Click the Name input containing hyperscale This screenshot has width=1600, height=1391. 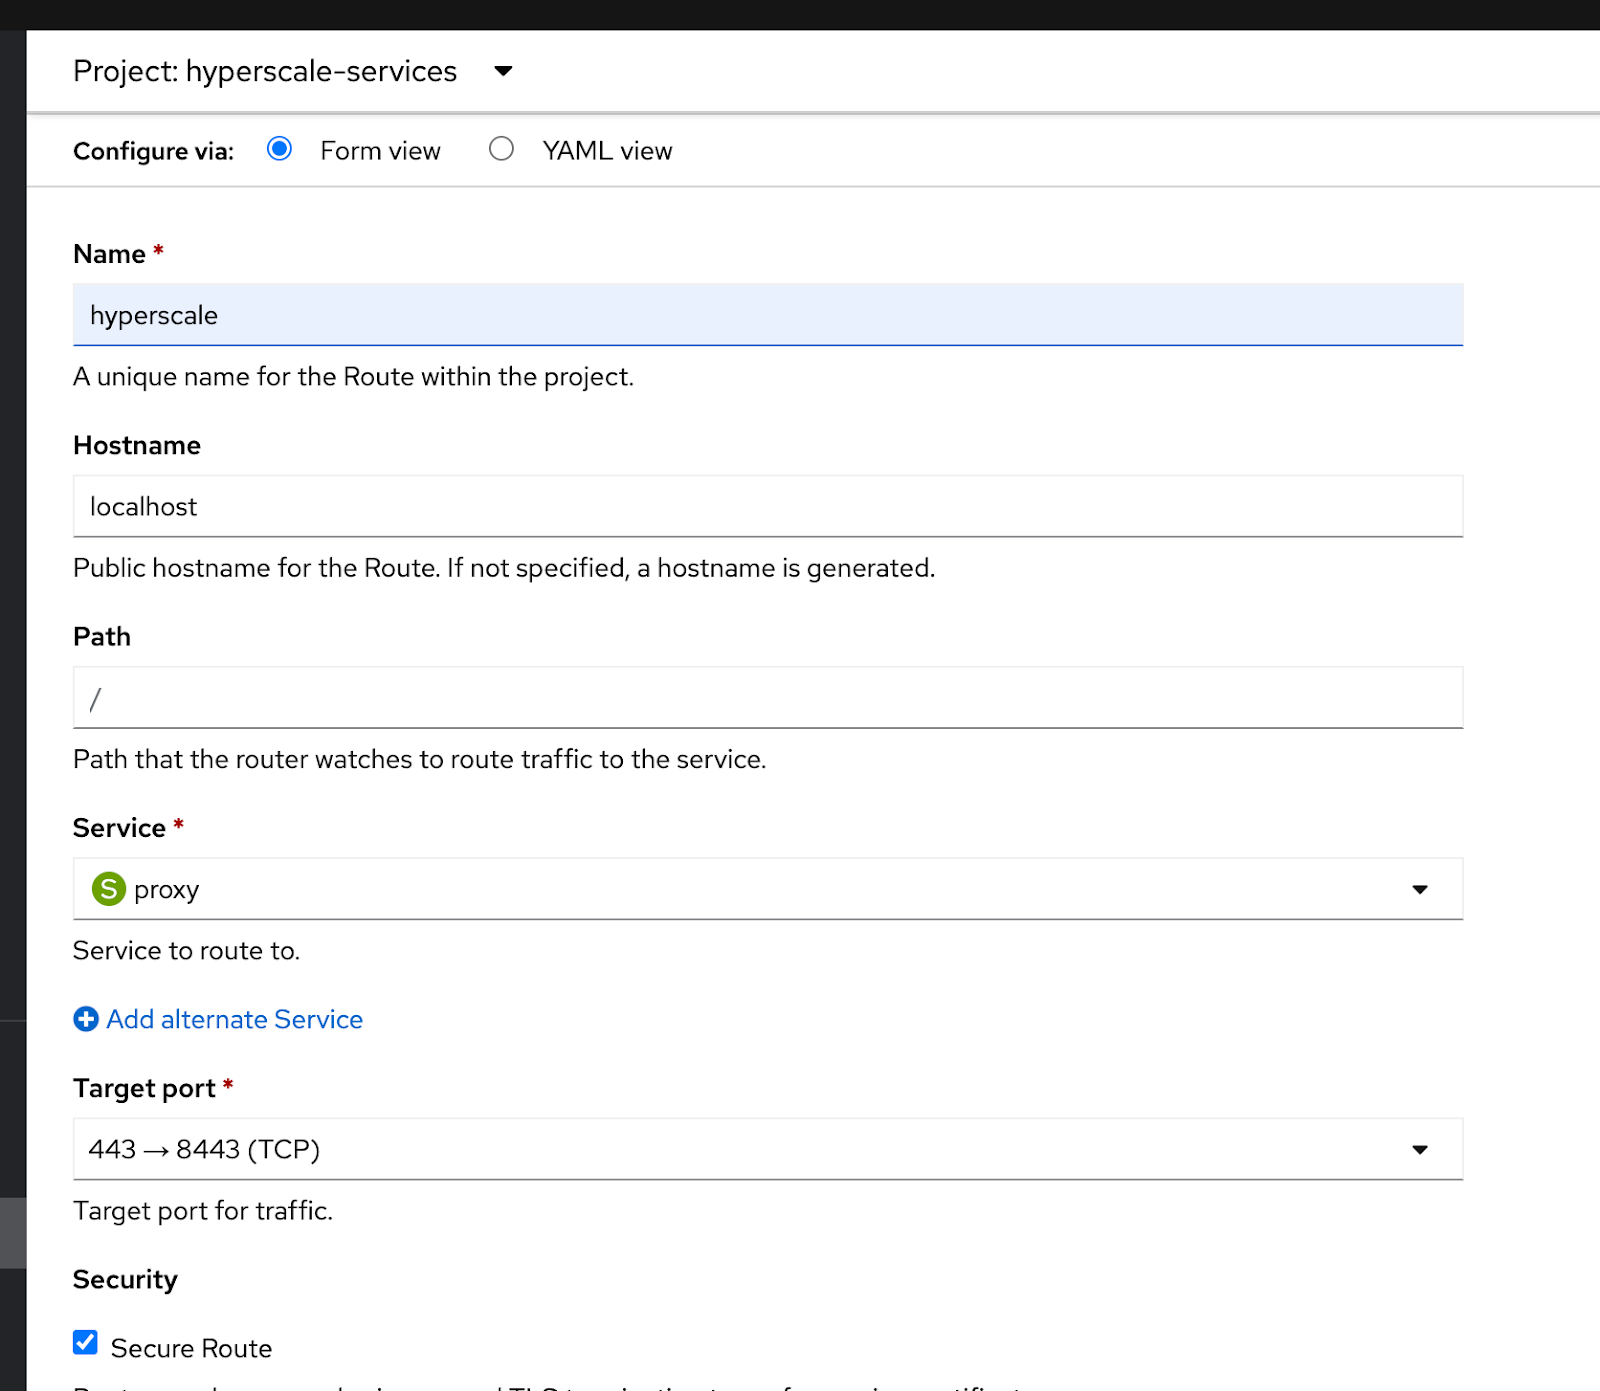(x=766, y=315)
